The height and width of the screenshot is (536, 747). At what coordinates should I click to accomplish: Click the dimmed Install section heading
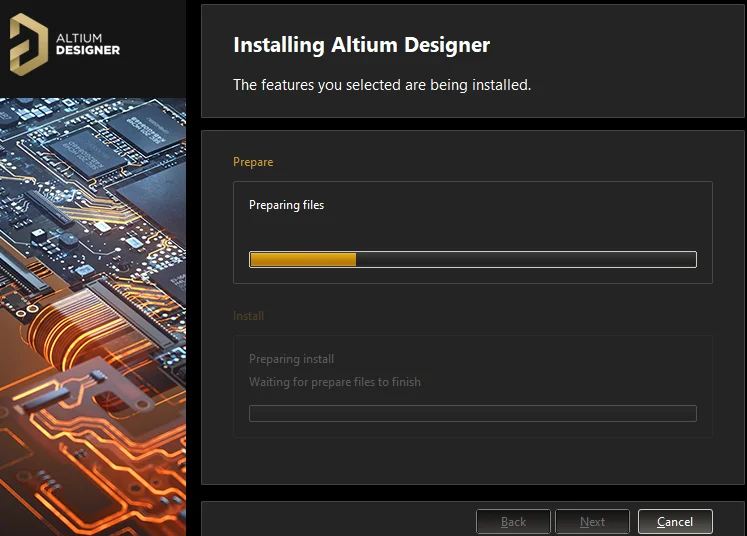coord(248,316)
